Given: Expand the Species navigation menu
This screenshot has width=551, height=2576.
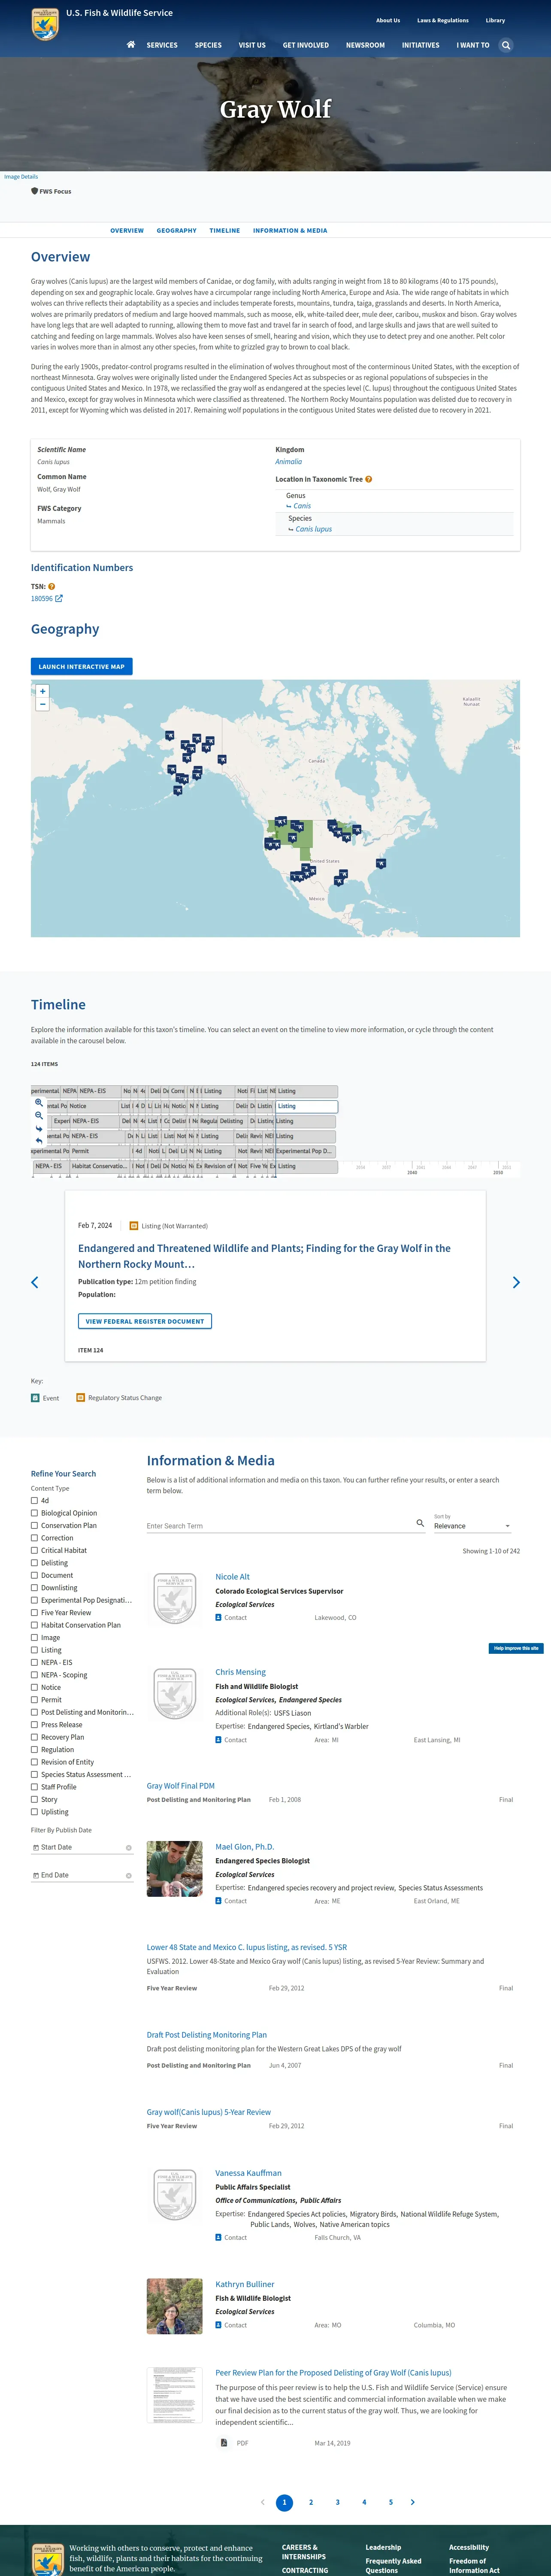Looking at the screenshot, I should click(x=208, y=45).
